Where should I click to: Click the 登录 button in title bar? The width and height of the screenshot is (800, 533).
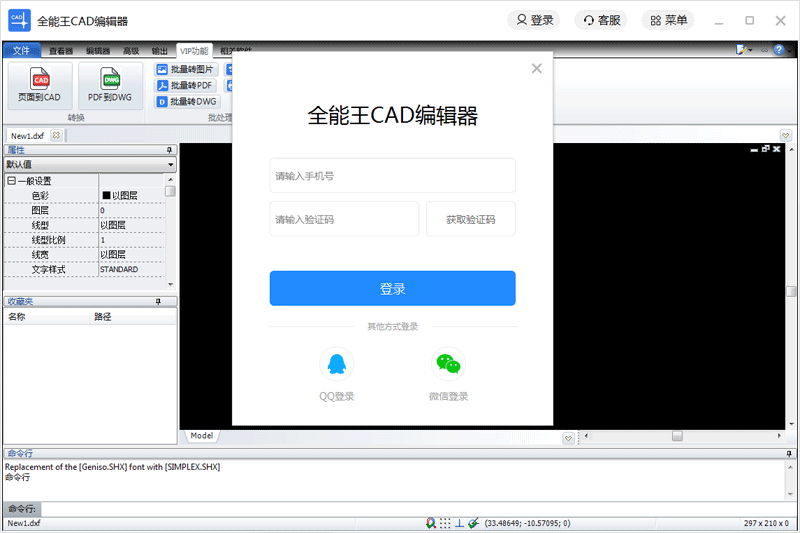click(x=534, y=20)
